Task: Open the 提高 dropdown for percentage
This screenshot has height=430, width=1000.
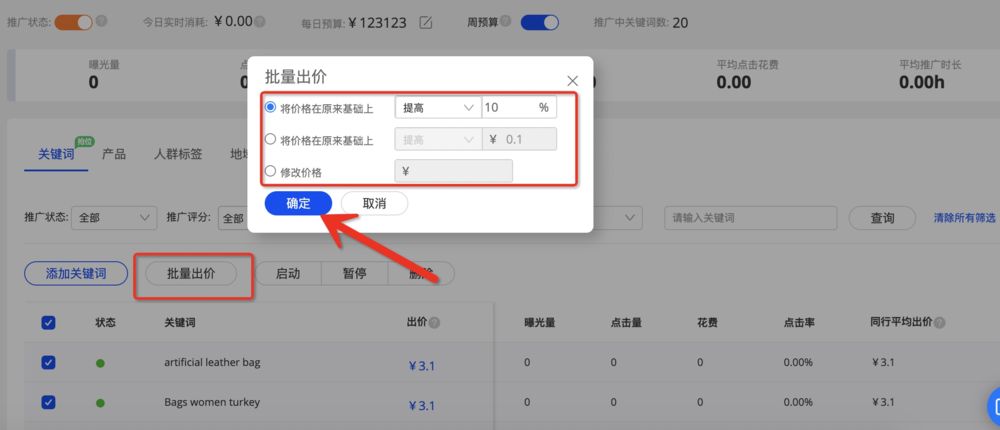Action: tap(438, 107)
